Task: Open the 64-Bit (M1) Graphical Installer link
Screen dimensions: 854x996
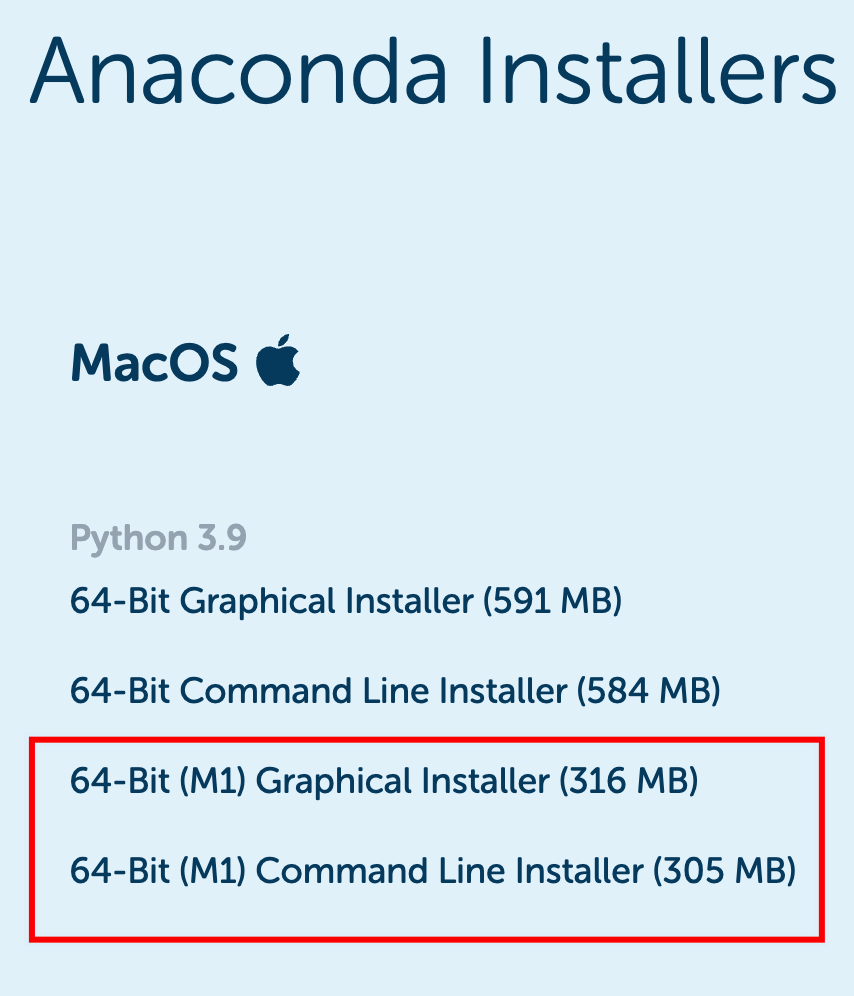Action: 384,781
